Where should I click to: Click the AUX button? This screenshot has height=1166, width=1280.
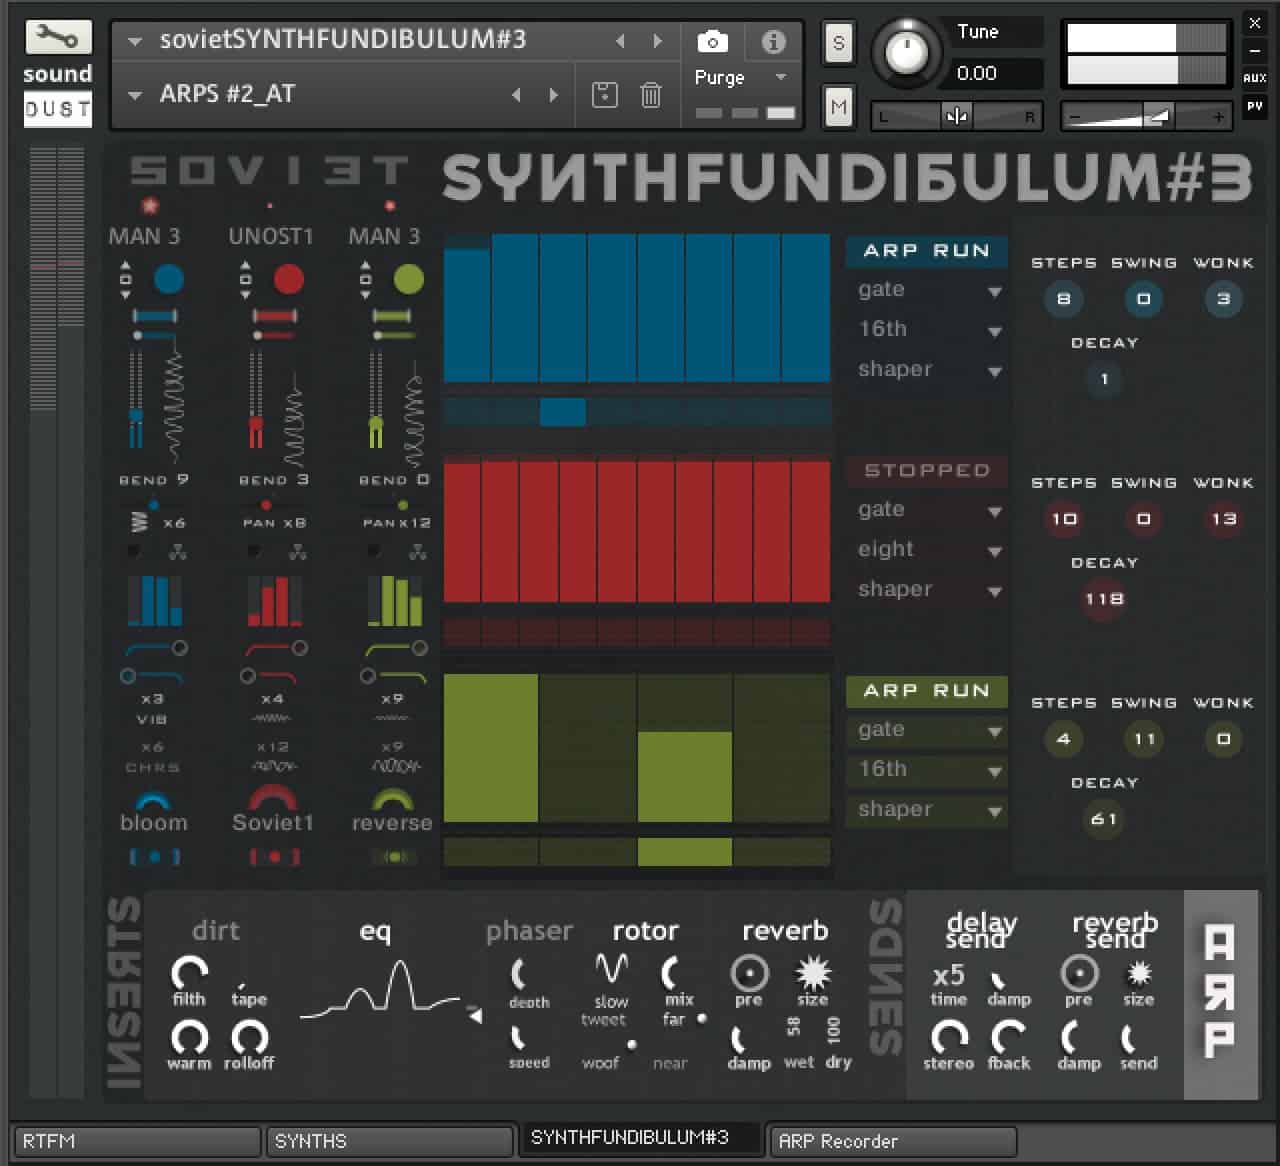(x=1254, y=77)
